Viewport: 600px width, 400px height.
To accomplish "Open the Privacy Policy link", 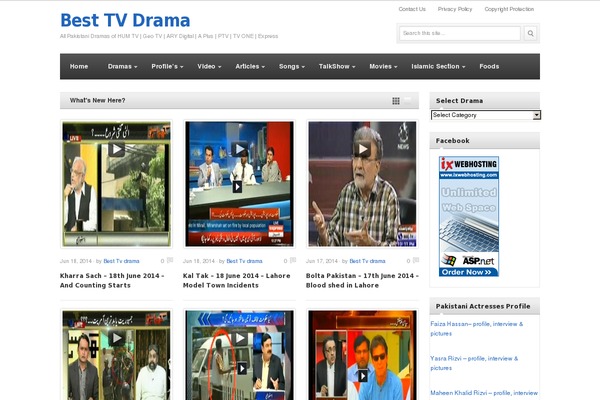I will click(455, 9).
